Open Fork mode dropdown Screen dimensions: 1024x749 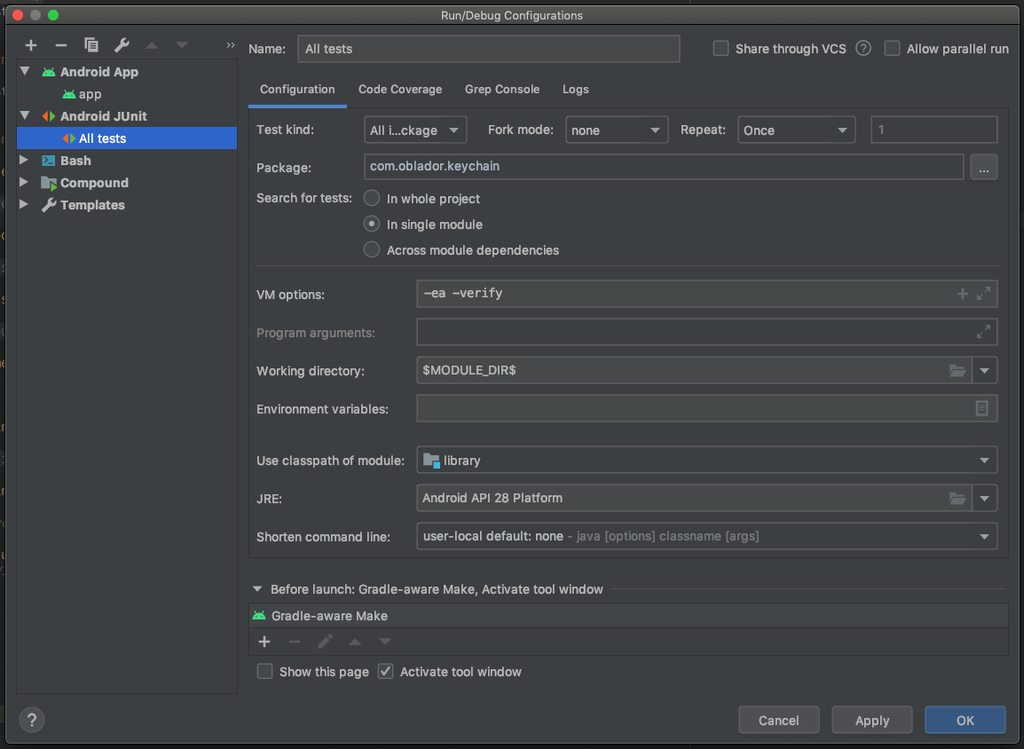click(x=616, y=130)
